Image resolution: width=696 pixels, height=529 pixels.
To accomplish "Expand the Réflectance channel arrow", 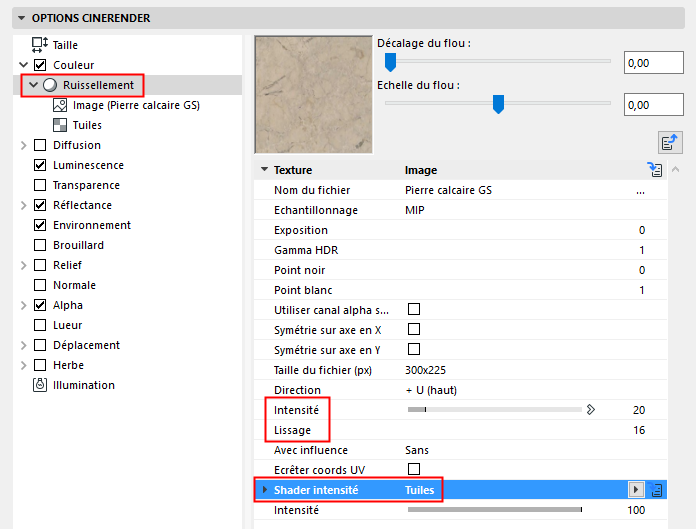I will 24,205.
